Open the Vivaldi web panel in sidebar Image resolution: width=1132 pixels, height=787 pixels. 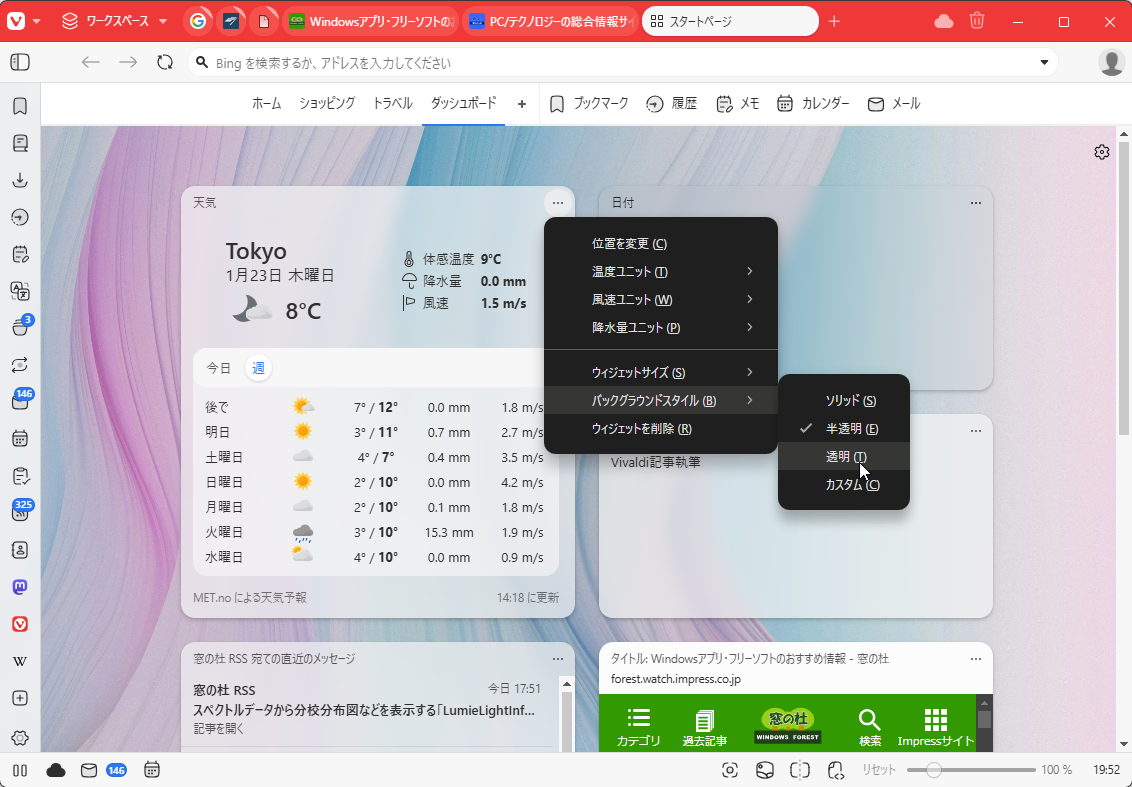[x=19, y=624]
